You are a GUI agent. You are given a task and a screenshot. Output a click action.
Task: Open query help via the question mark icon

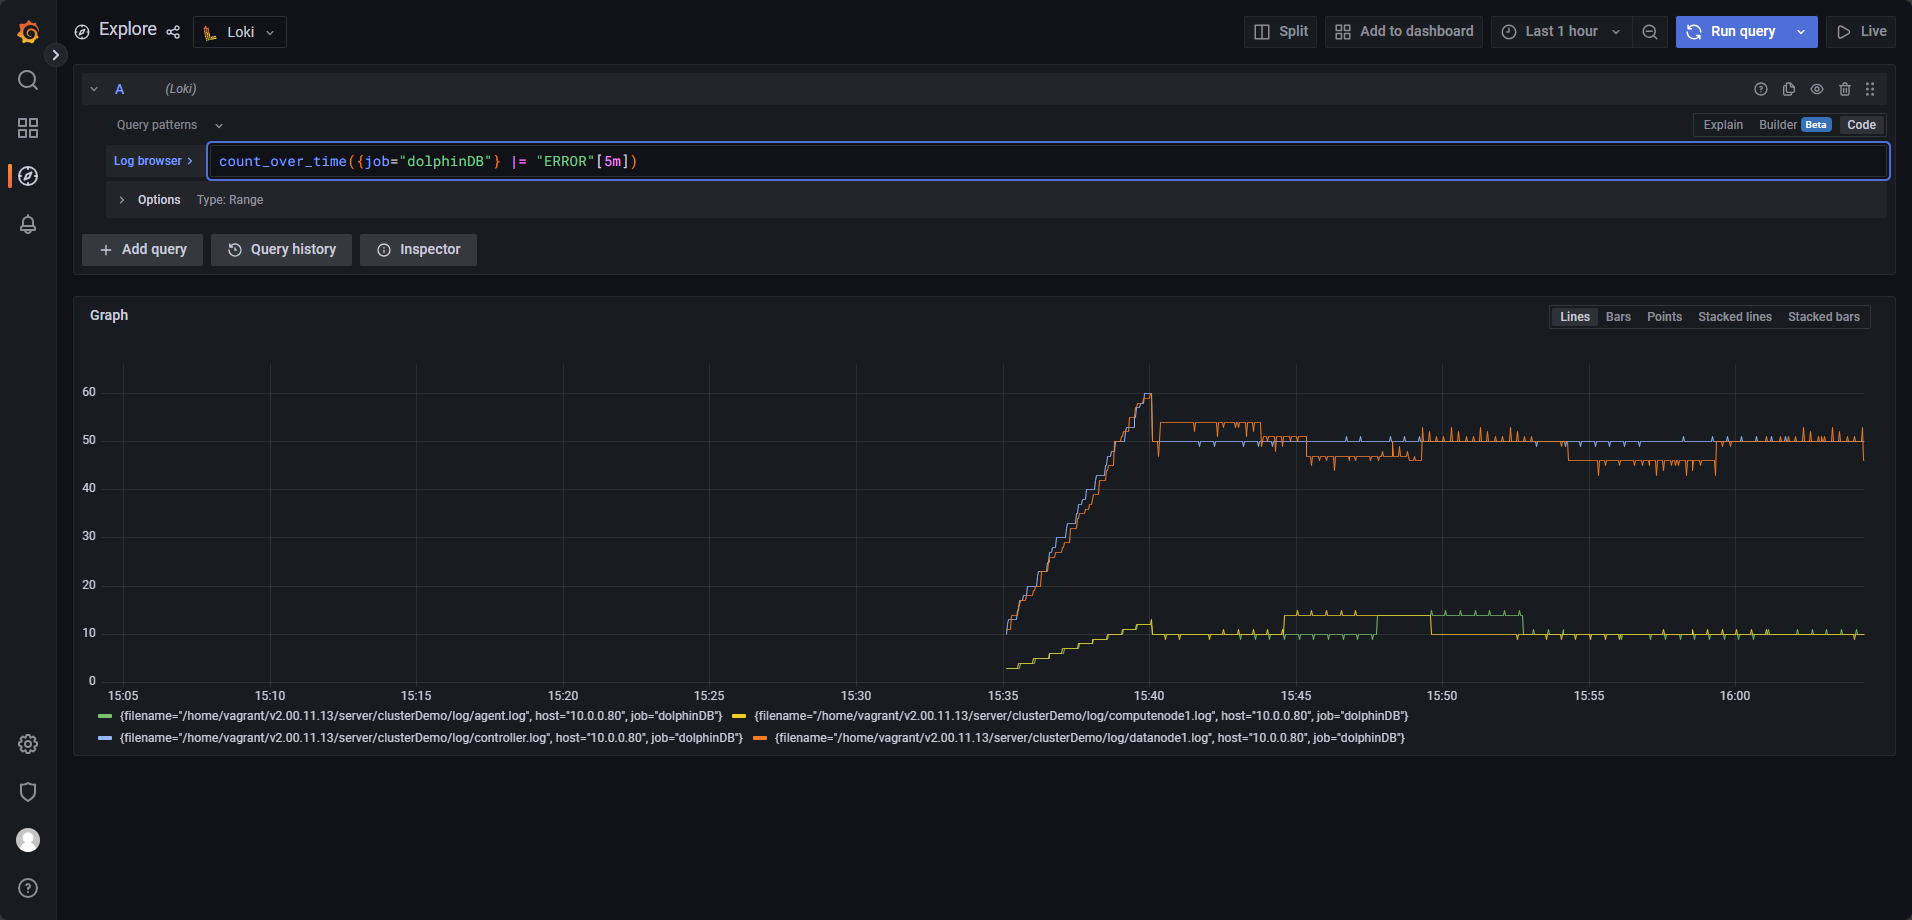click(1760, 89)
